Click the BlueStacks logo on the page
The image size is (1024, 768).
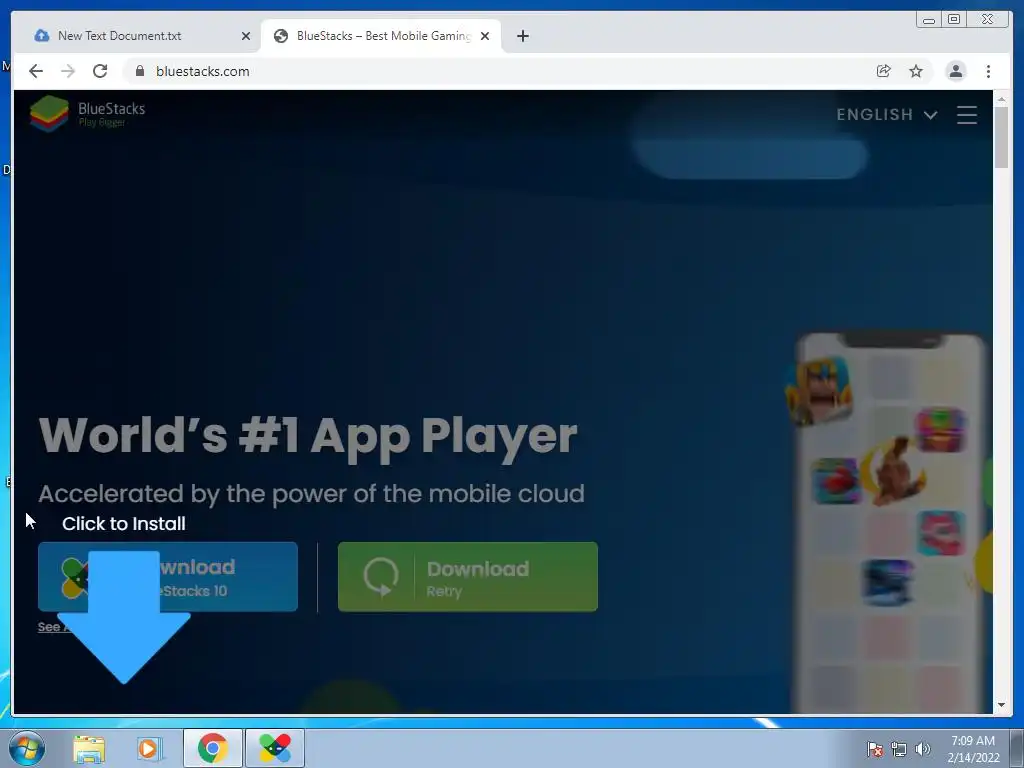pyautogui.click(x=88, y=113)
